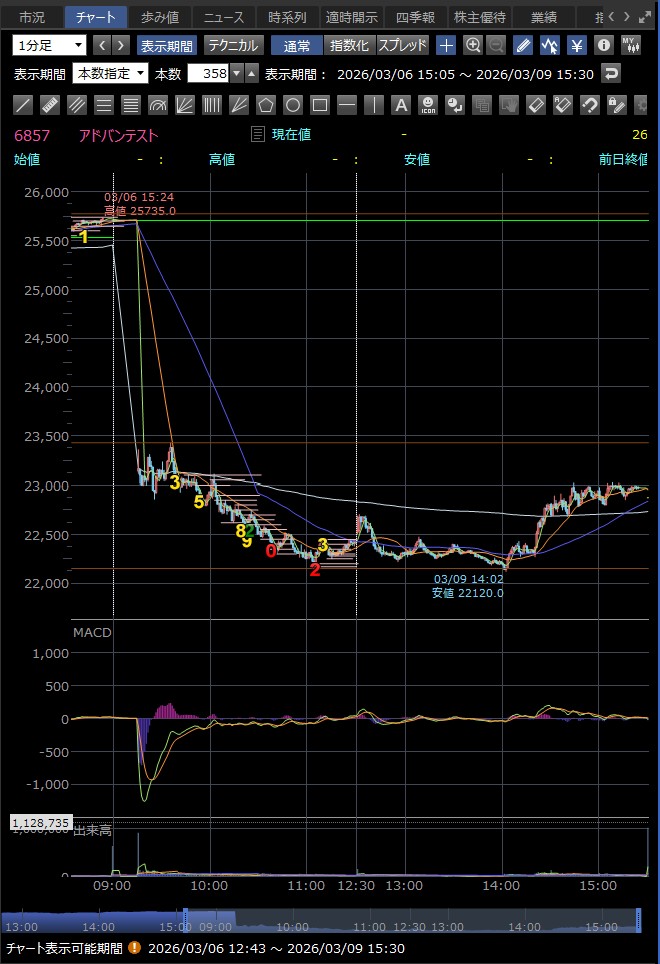
Task: Toggle the crosshair cursor button
Action: click(x=446, y=45)
